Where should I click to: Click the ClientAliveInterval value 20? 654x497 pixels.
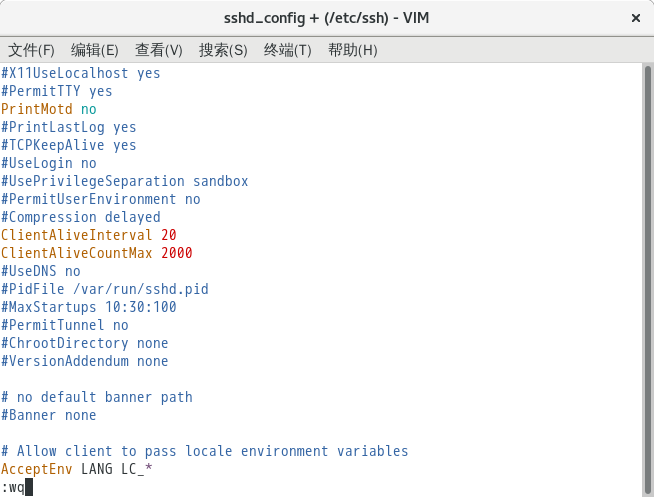click(x=168, y=235)
